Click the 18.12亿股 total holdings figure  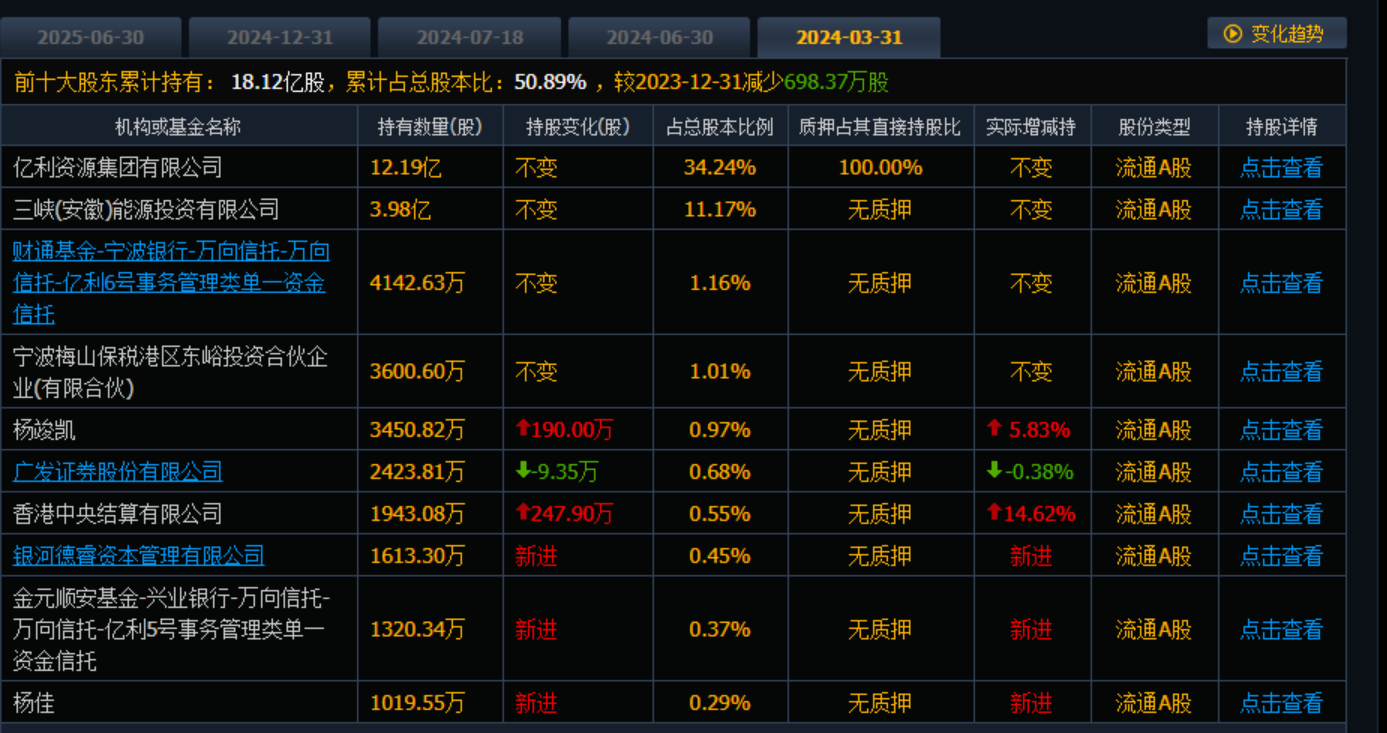(278, 82)
